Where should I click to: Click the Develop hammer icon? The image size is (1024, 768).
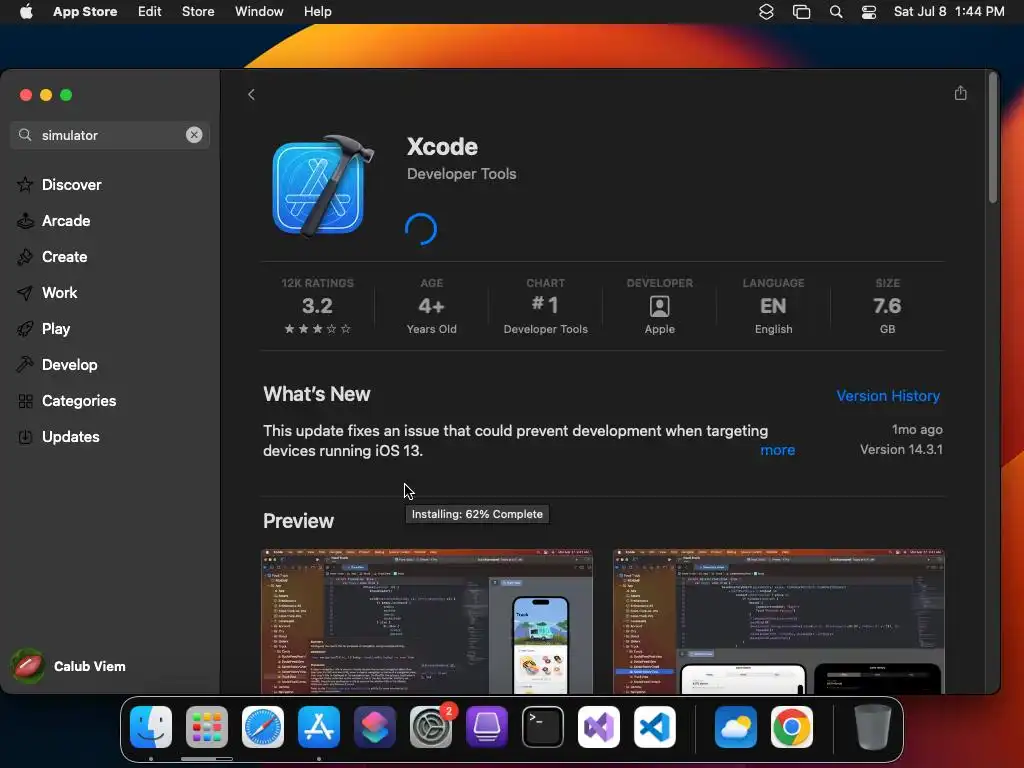pyautogui.click(x=25, y=364)
